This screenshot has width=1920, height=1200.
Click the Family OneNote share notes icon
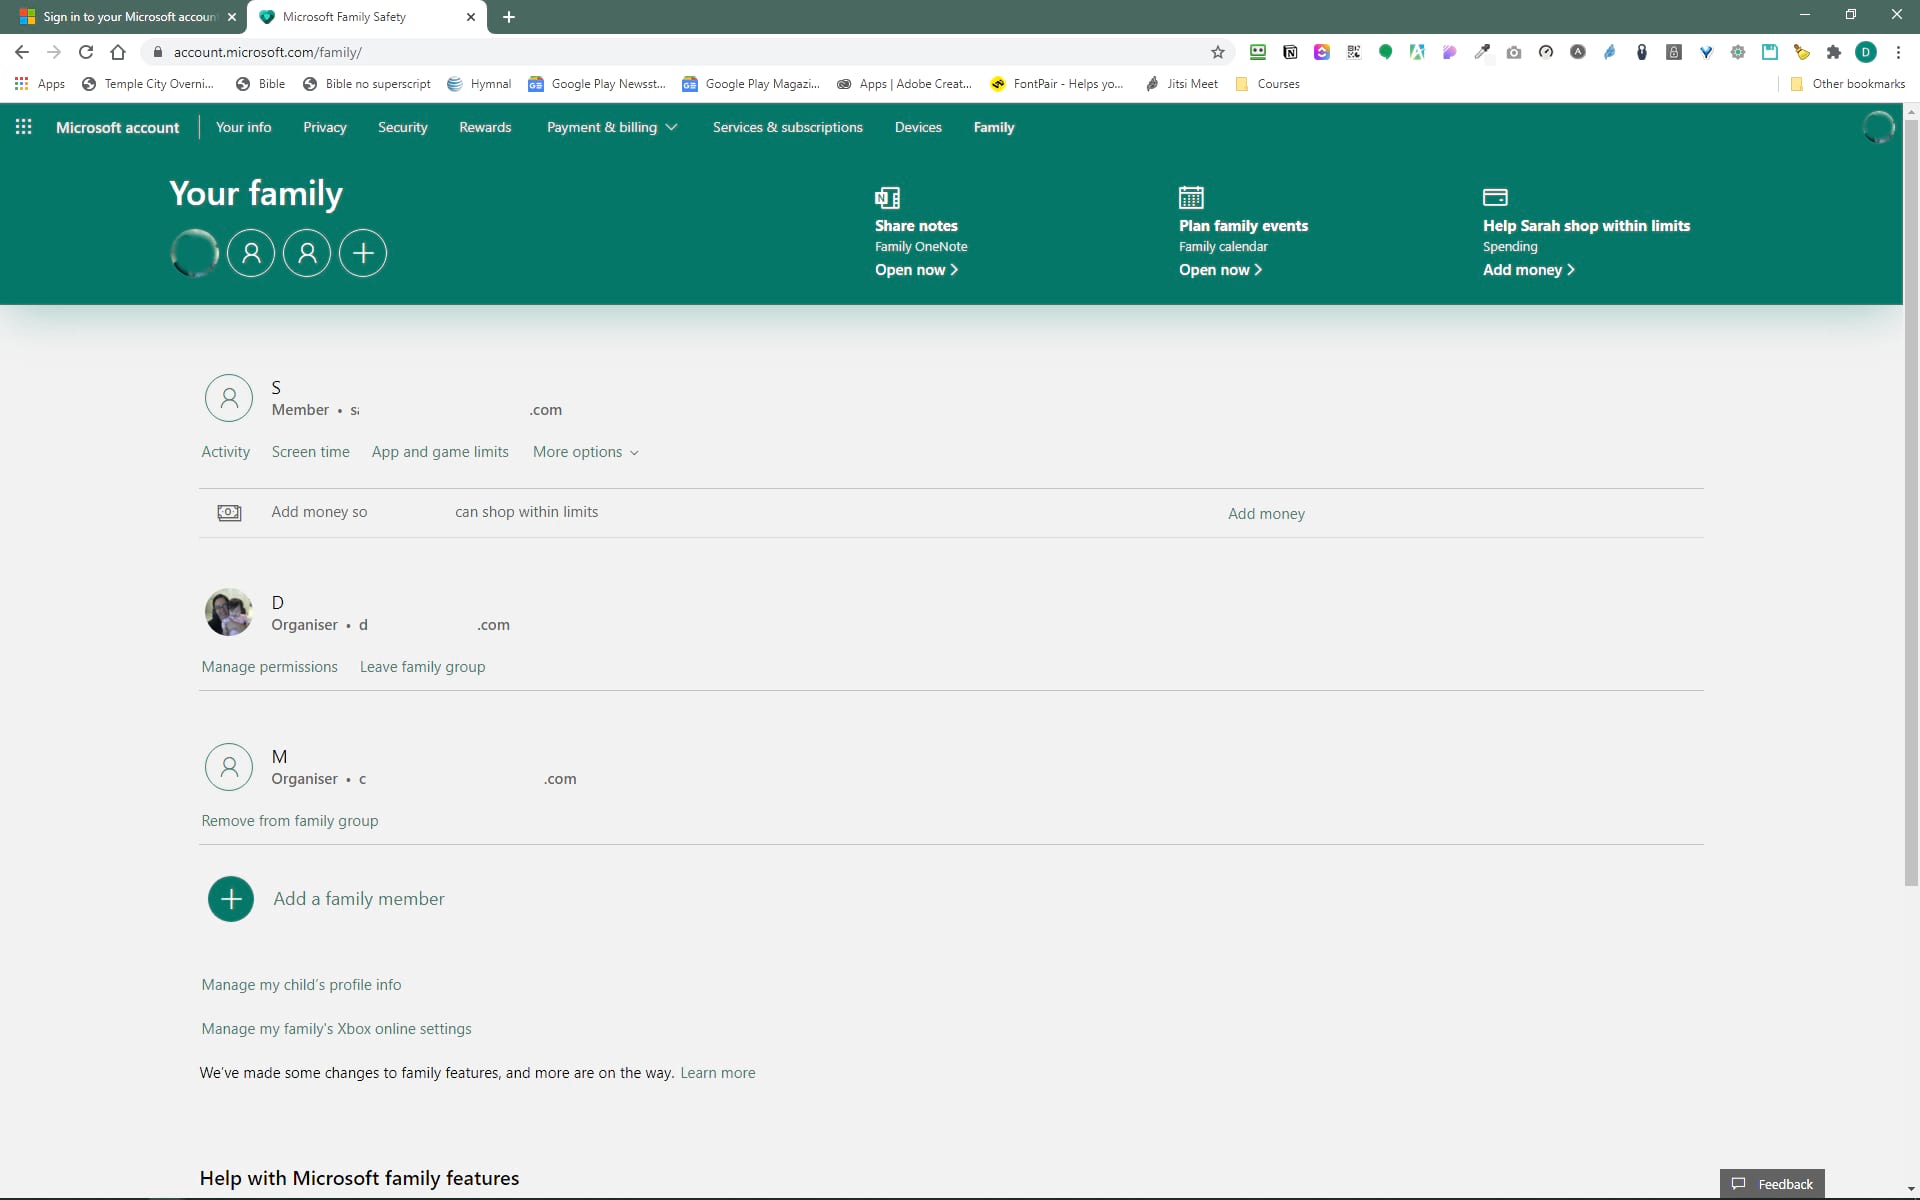(886, 198)
